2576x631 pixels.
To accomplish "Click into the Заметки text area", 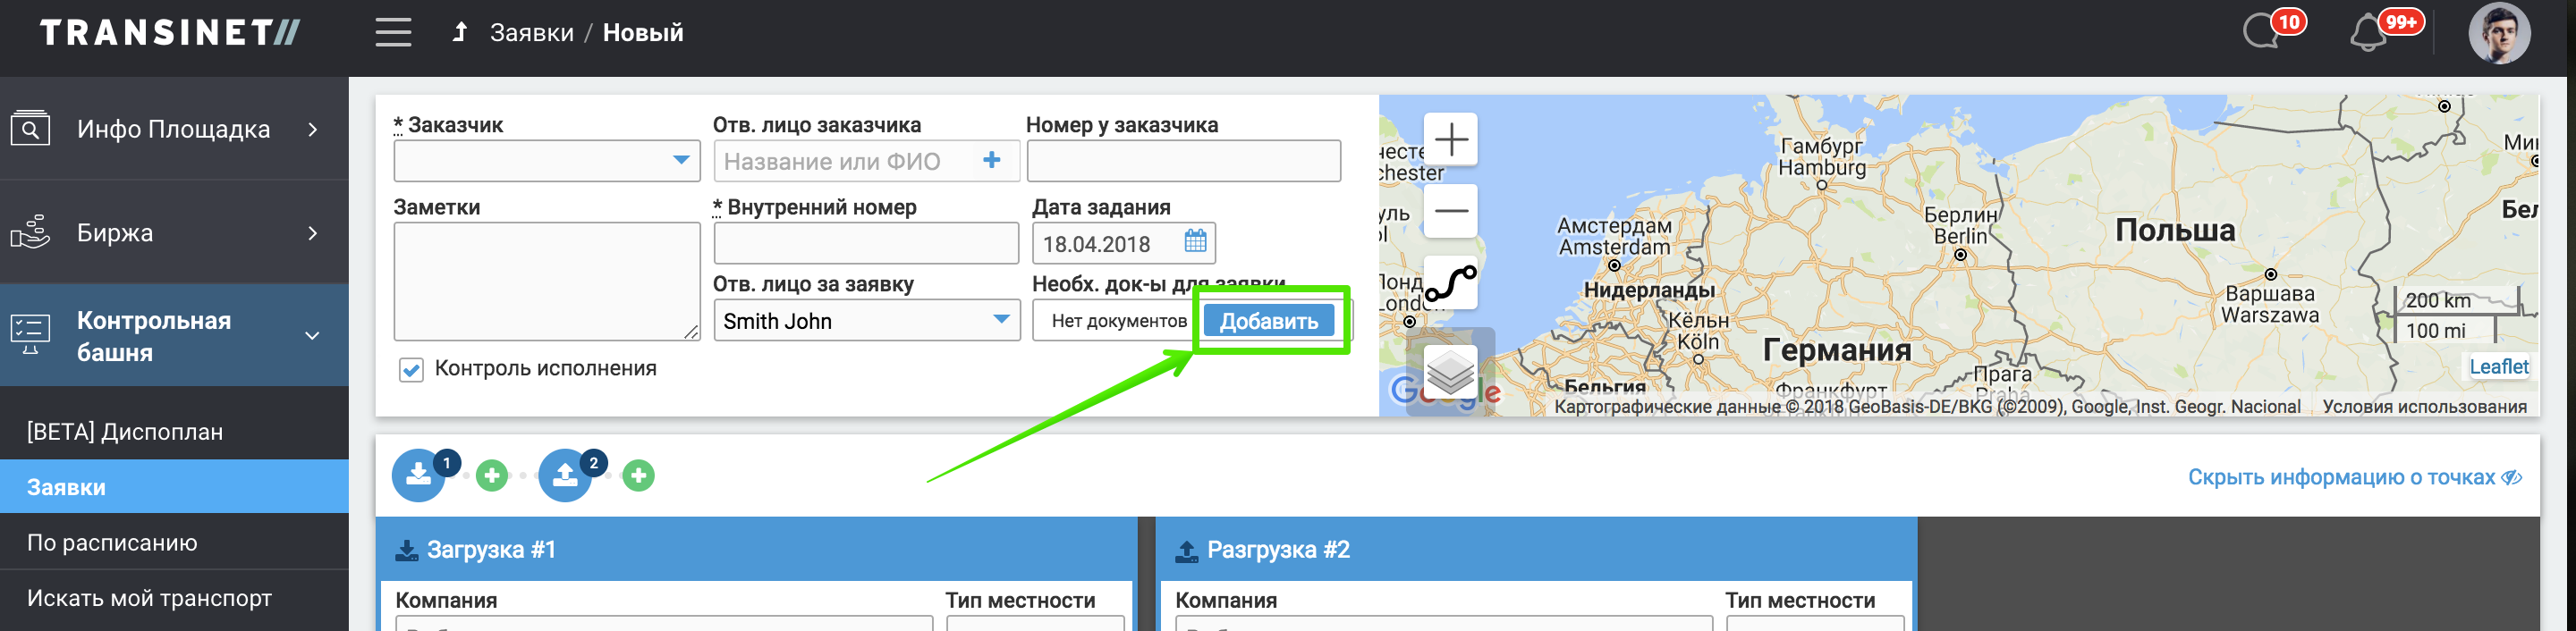I will click(x=546, y=281).
